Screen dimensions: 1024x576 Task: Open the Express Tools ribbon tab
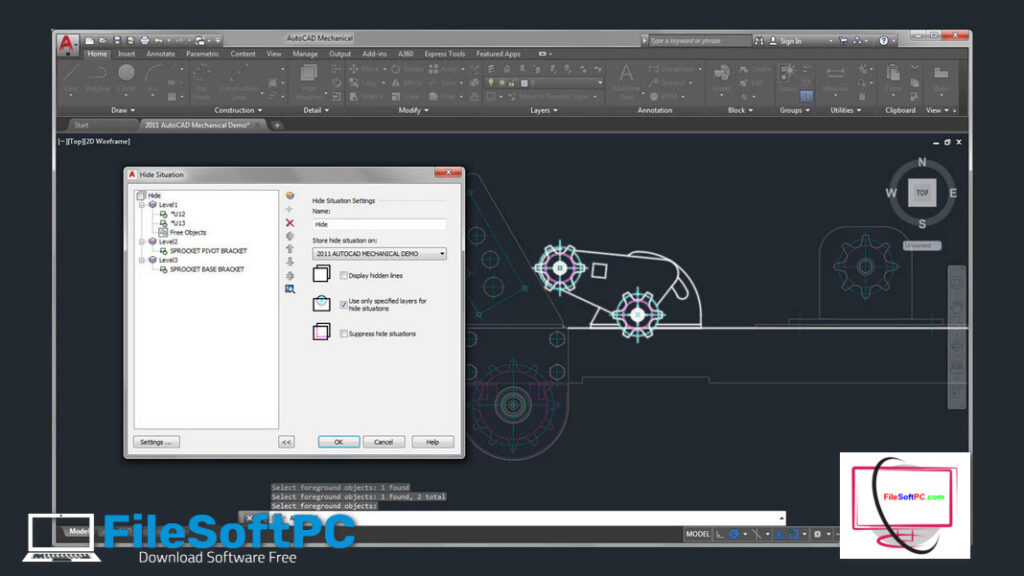tap(445, 54)
